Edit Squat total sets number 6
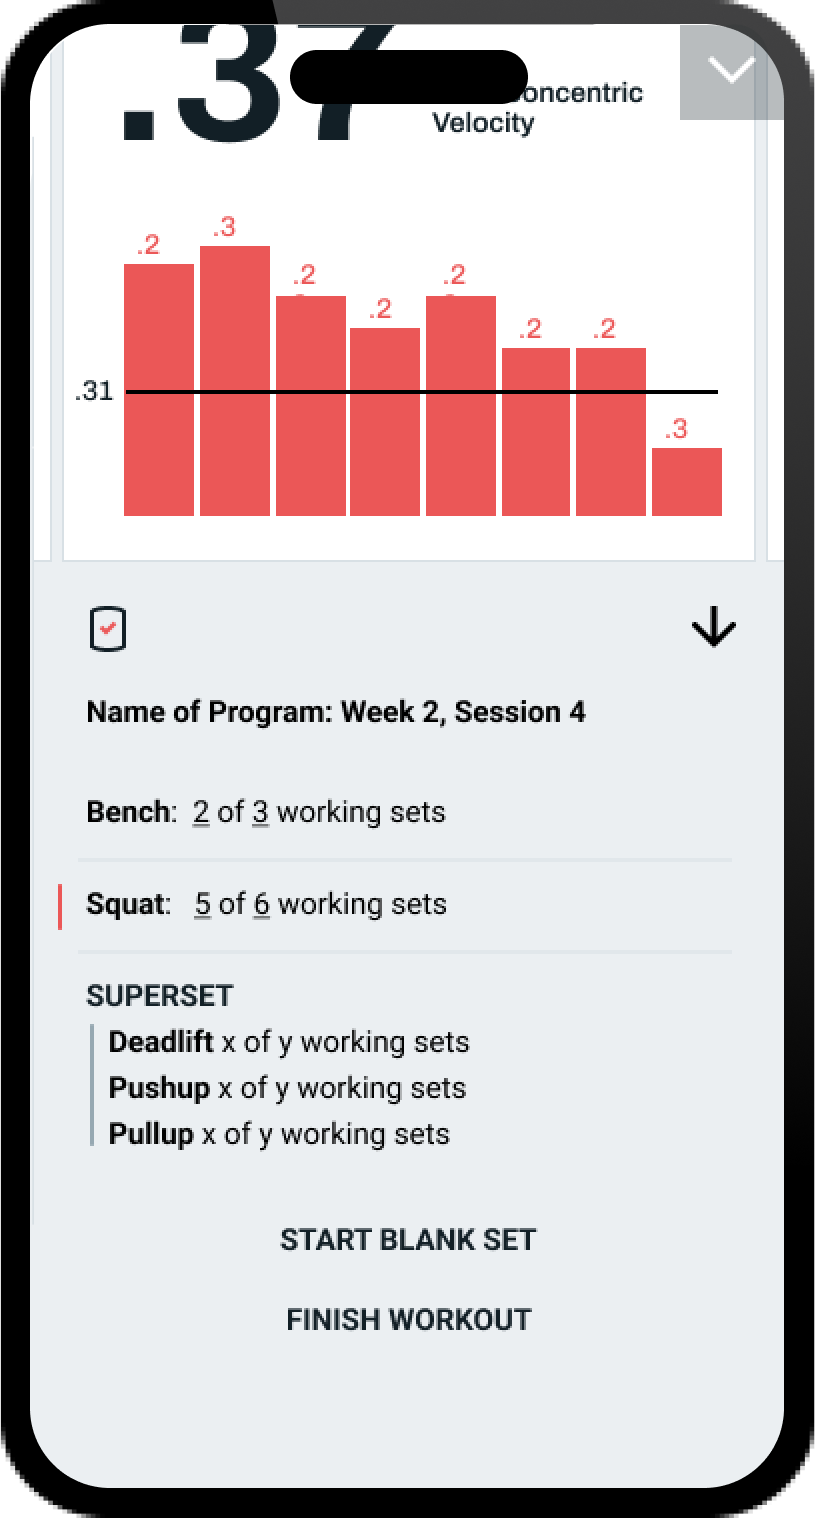The width and height of the screenshot is (816, 1518). coord(262,904)
